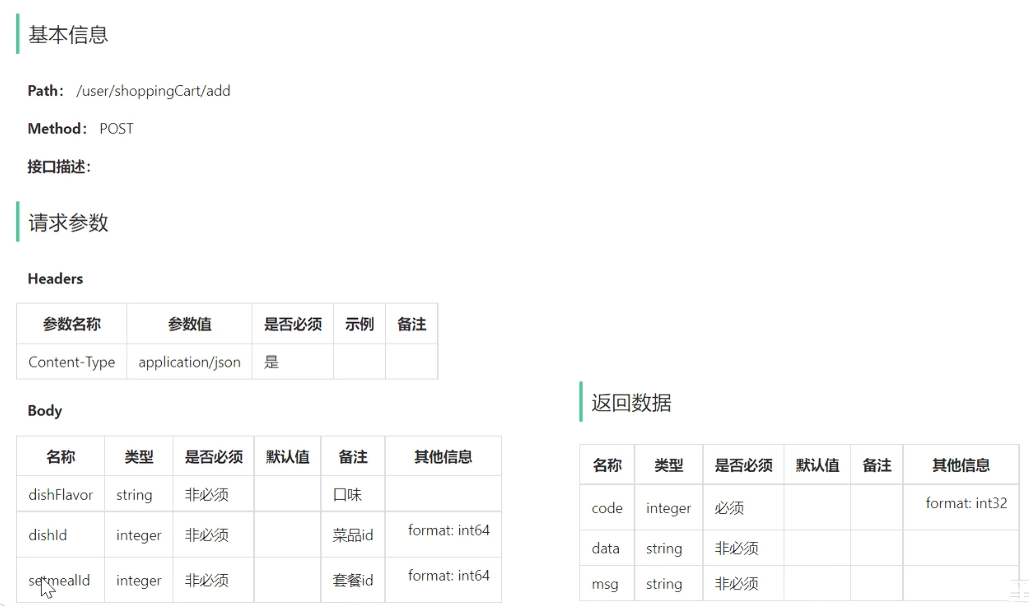Click the 套餐id remark cell

pos(352,580)
